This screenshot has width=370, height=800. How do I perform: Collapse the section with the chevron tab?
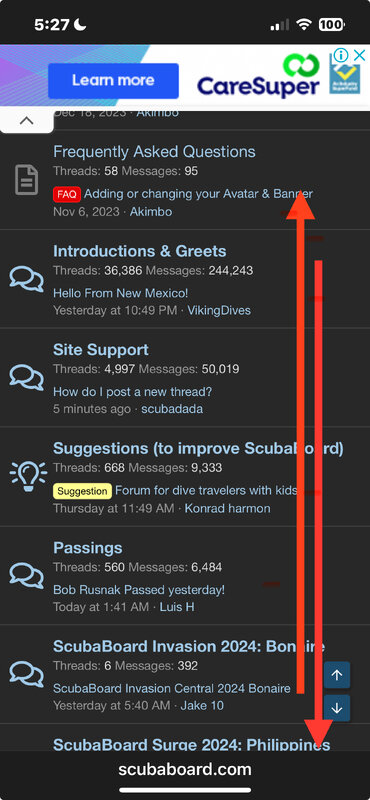(x=27, y=121)
